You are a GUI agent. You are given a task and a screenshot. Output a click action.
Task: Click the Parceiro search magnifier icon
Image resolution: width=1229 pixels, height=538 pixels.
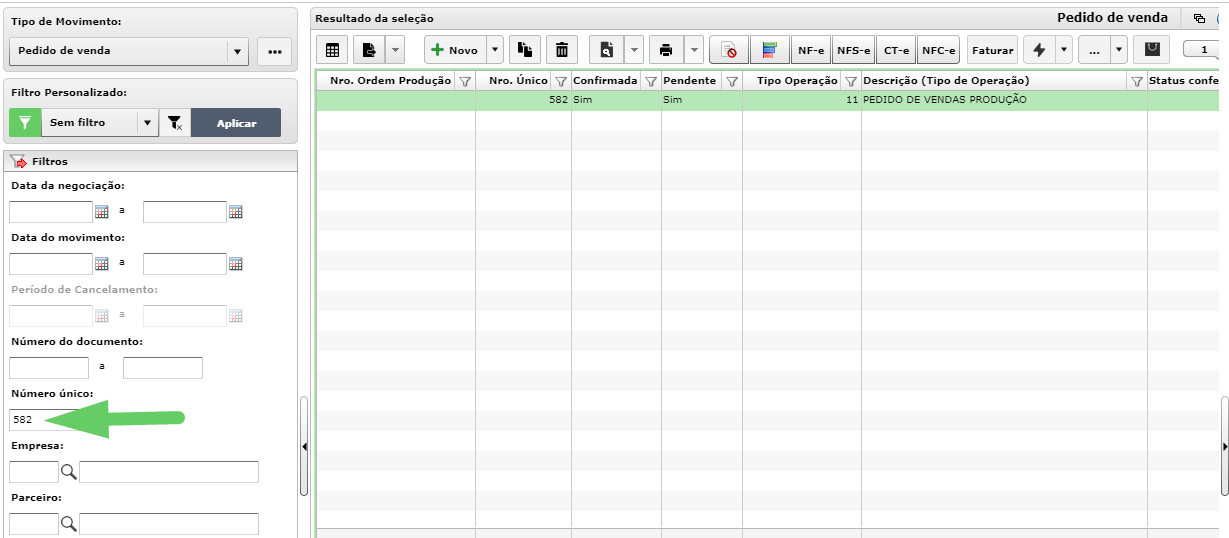pyautogui.click(x=69, y=523)
